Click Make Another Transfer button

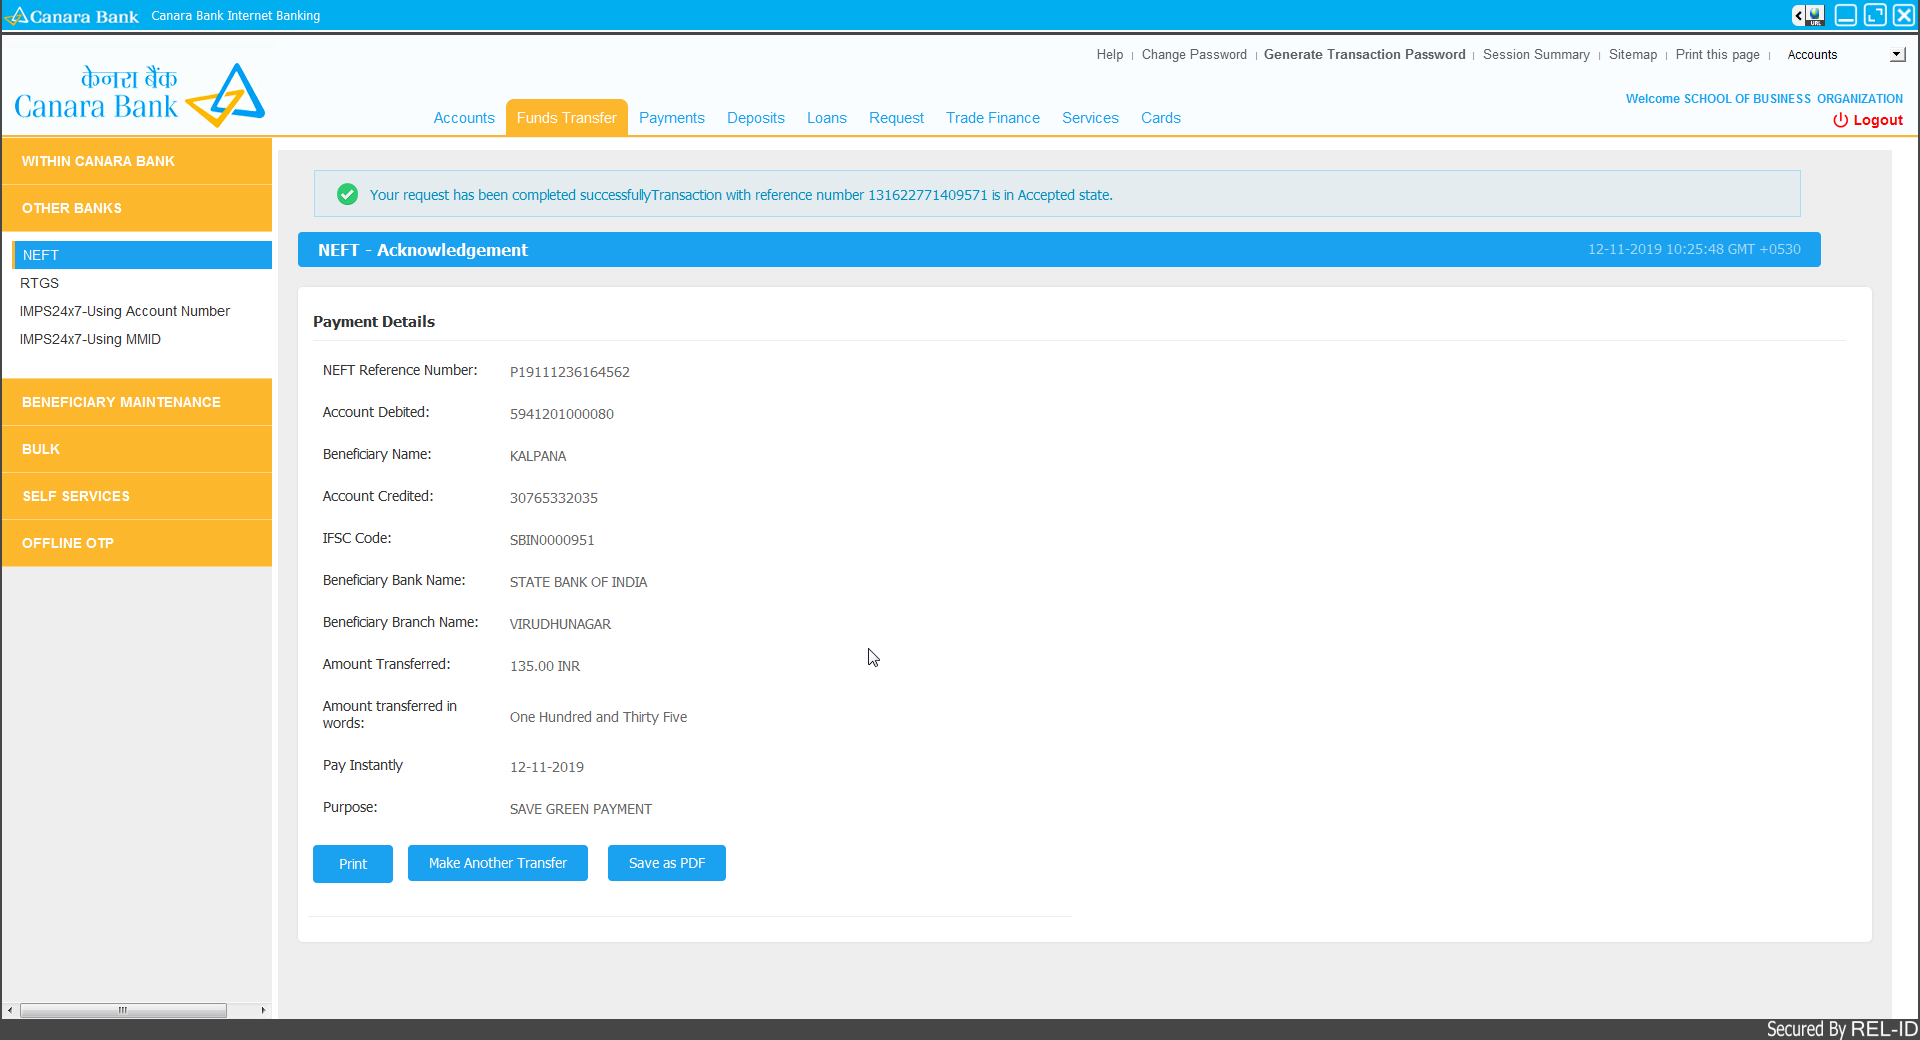click(498, 863)
